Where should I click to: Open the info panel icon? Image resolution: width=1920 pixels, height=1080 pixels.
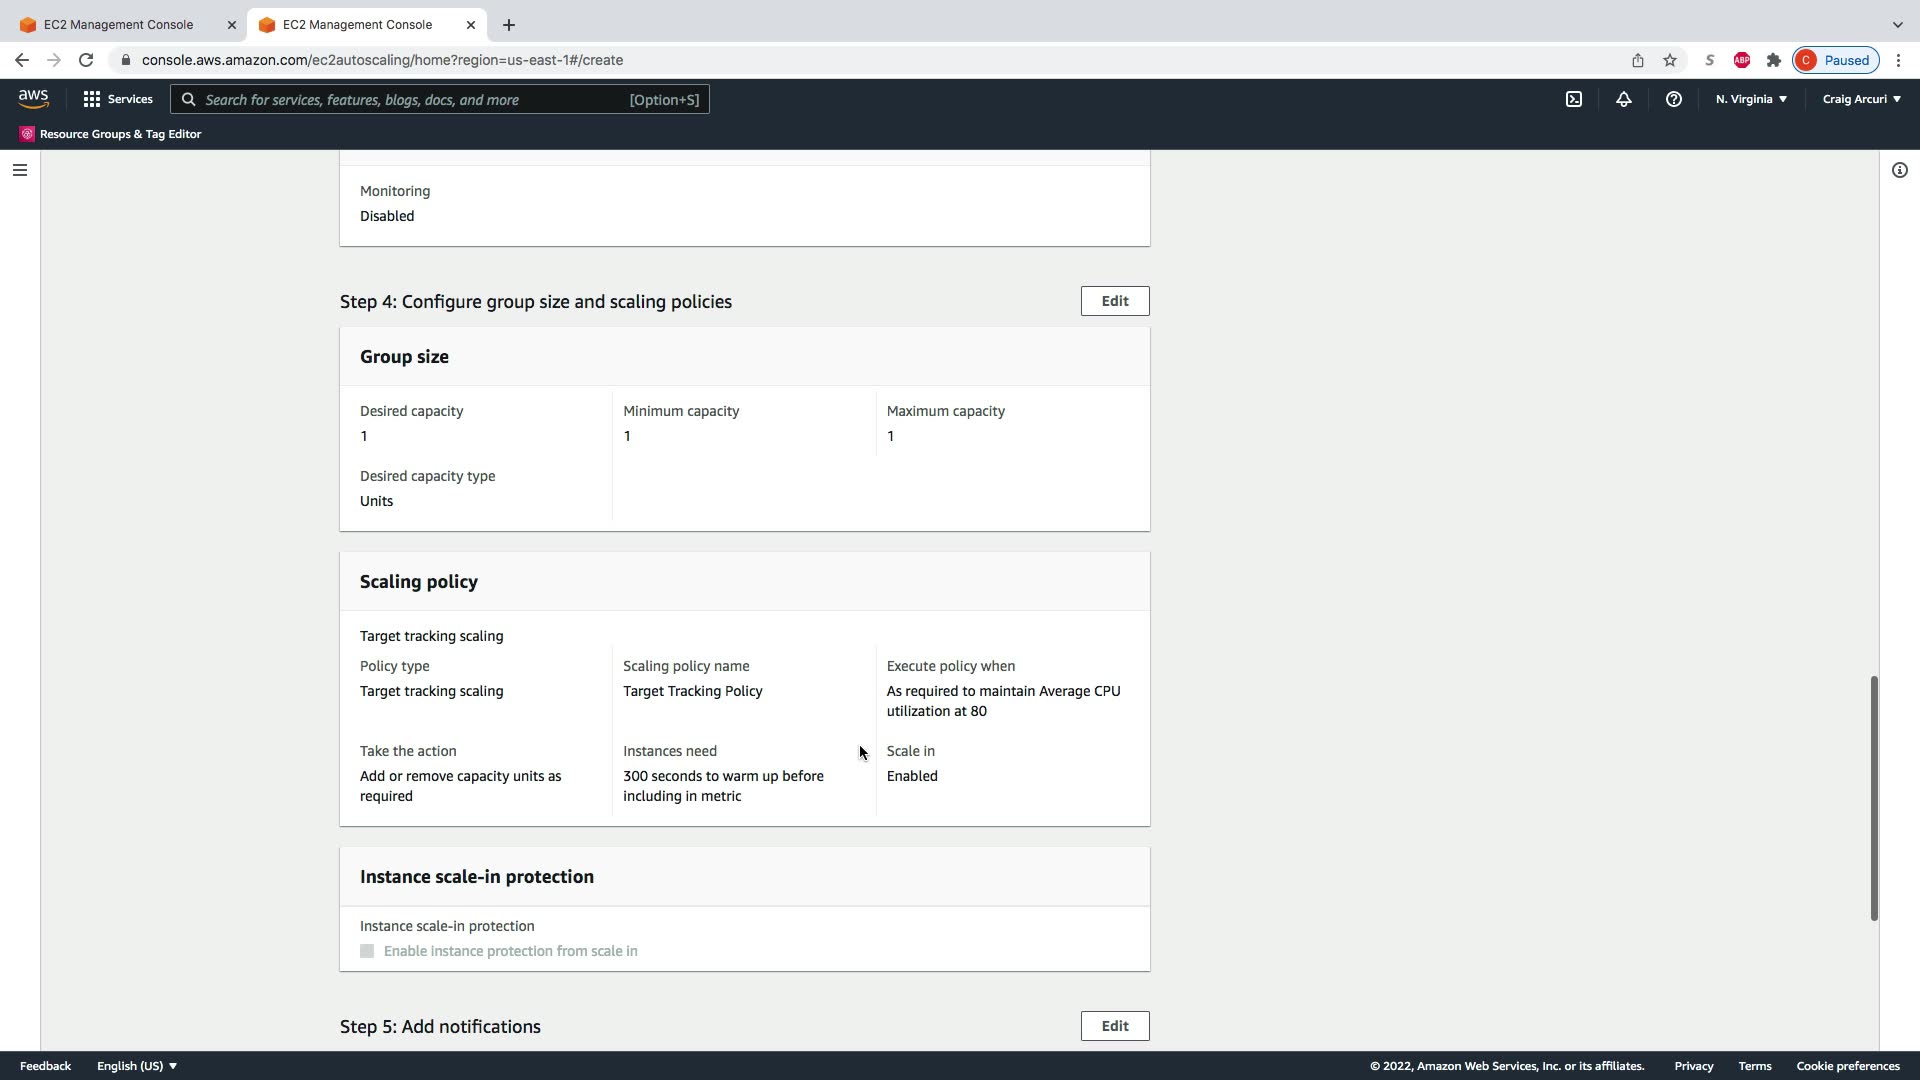[x=1899, y=170]
